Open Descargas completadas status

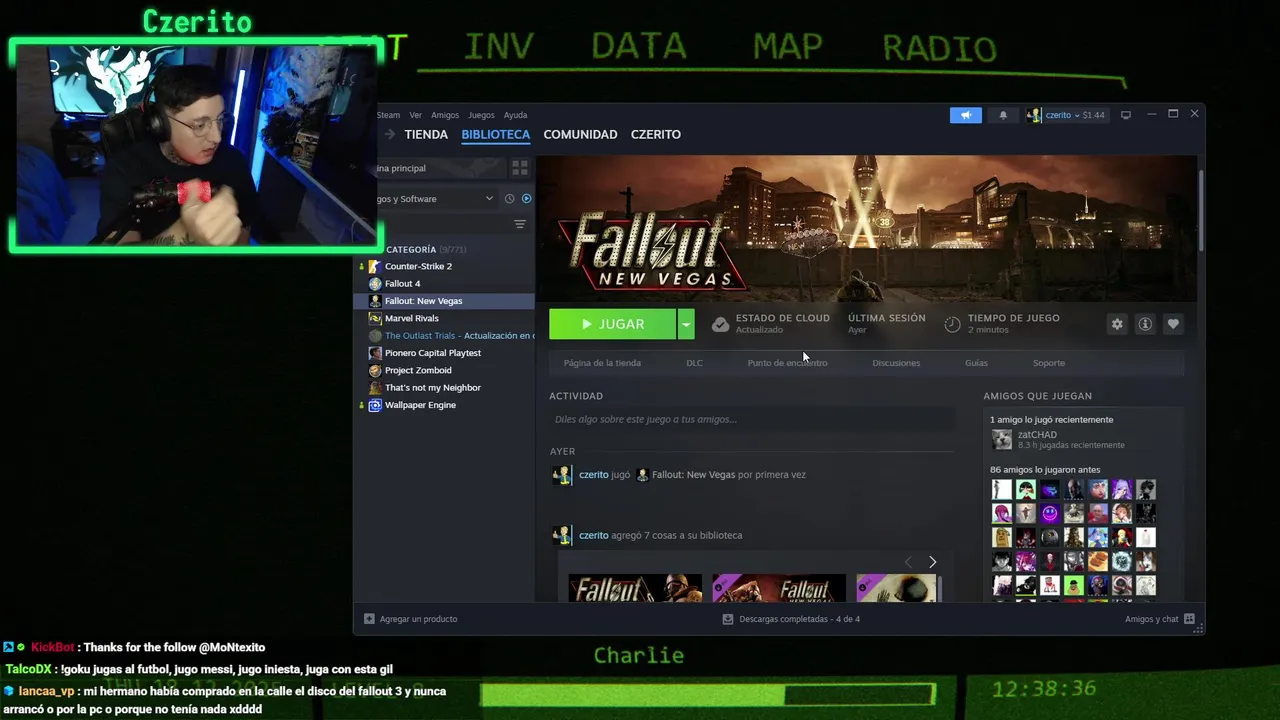(x=791, y=619)
